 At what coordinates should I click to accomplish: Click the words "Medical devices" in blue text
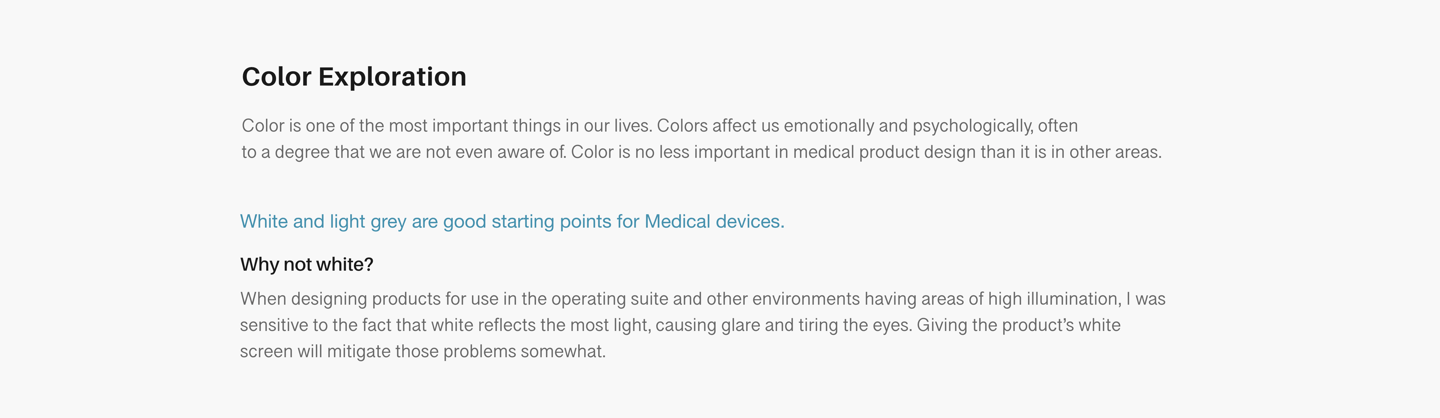[713, 221]
